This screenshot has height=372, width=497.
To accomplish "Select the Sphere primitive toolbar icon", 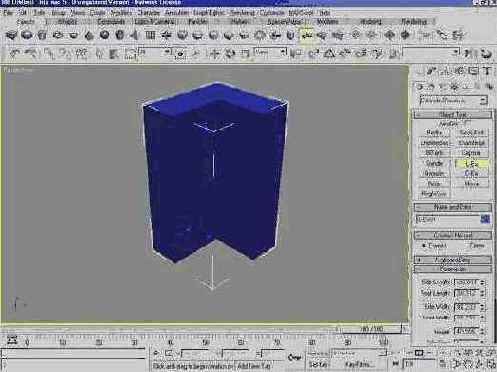I will (27, 35).
